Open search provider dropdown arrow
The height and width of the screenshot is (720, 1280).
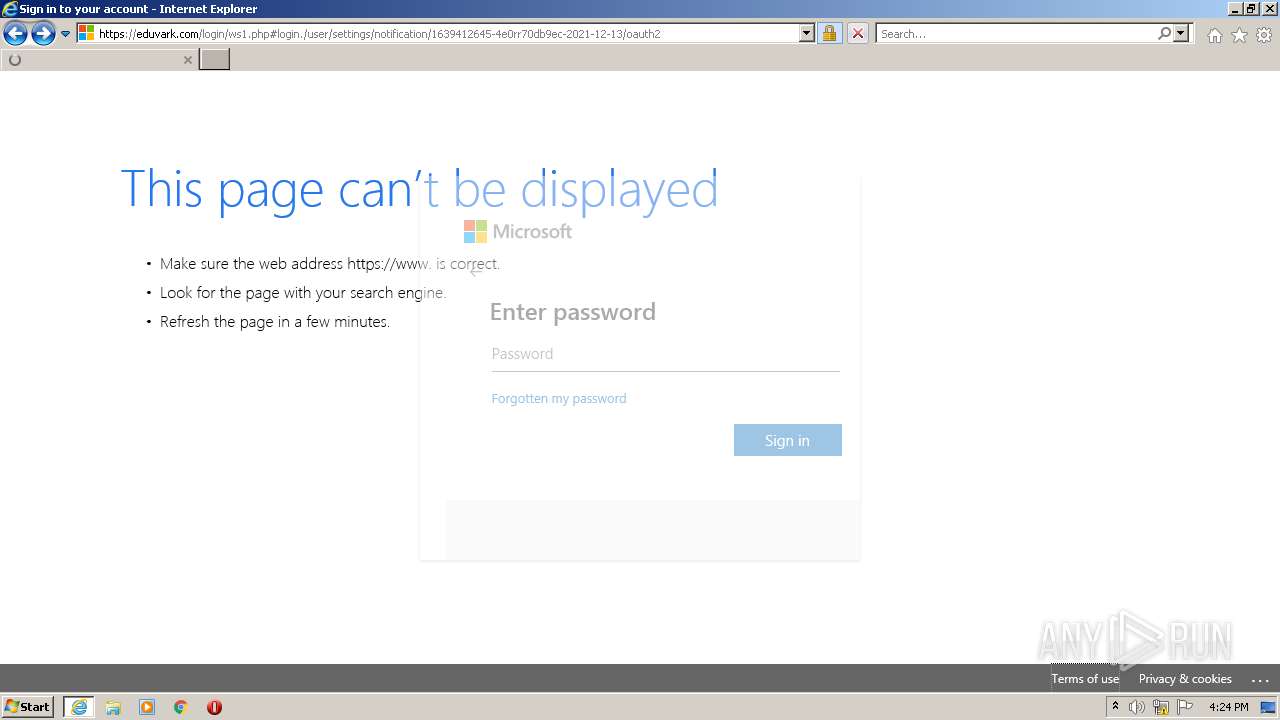[1181, 34]
